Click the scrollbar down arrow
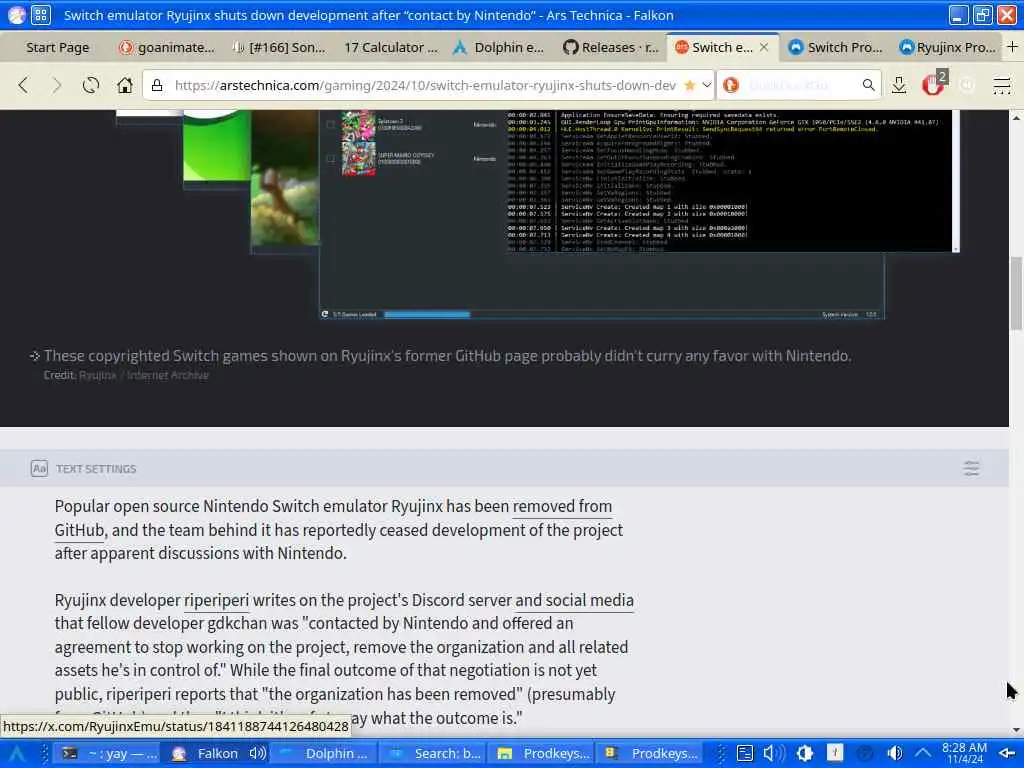1024x768 pixels. pyautogui.click(x=1016, y=730)
